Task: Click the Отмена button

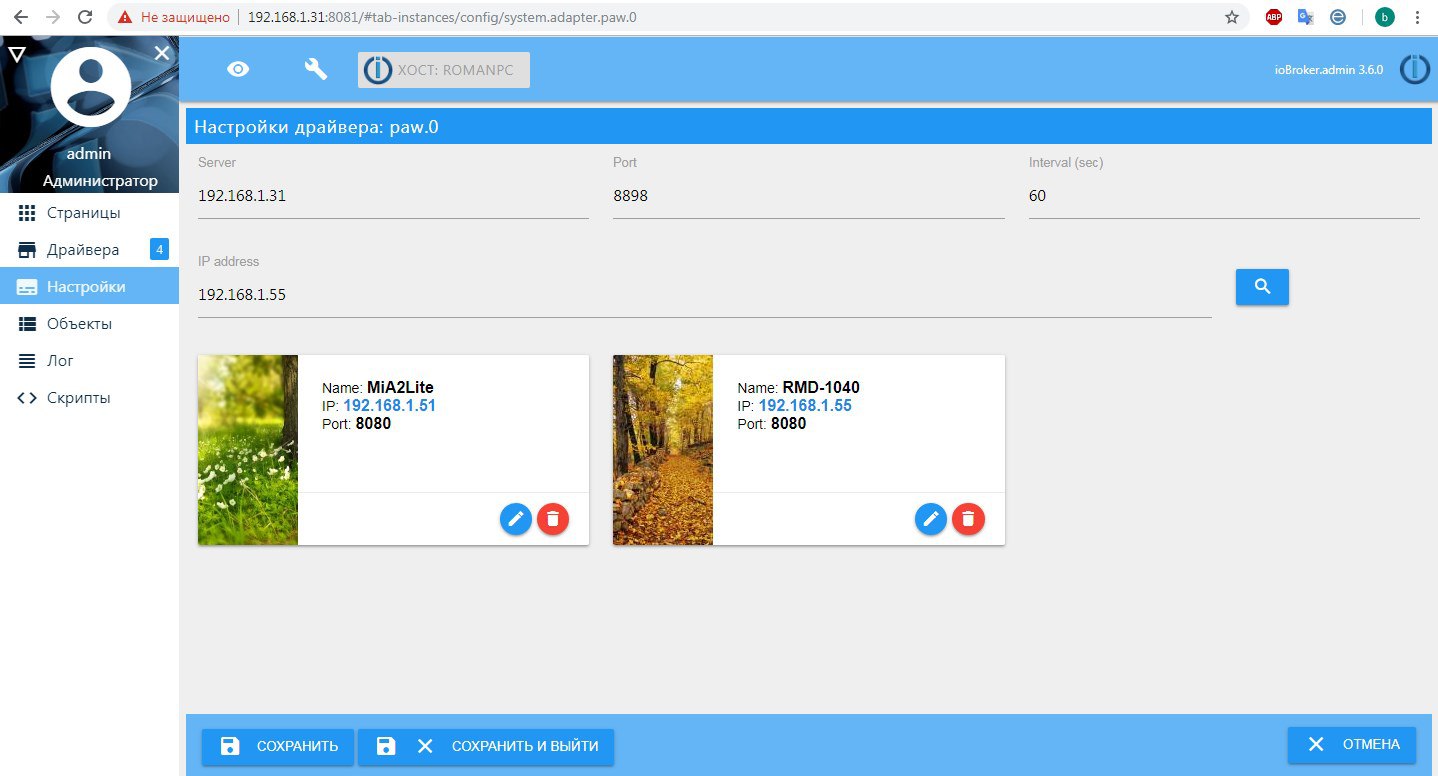Action: point(1352,745)
